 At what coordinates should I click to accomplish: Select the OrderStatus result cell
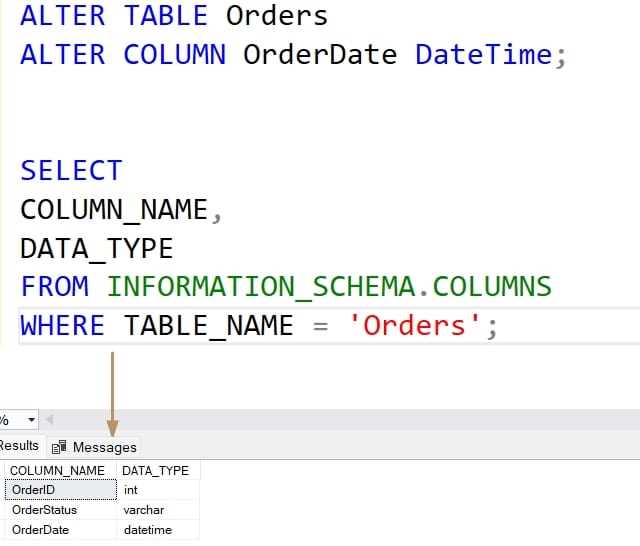(x=61, y=510)
